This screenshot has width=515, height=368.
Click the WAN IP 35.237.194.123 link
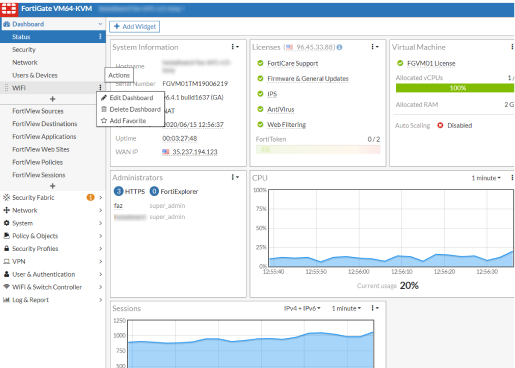tap(195, 152)
